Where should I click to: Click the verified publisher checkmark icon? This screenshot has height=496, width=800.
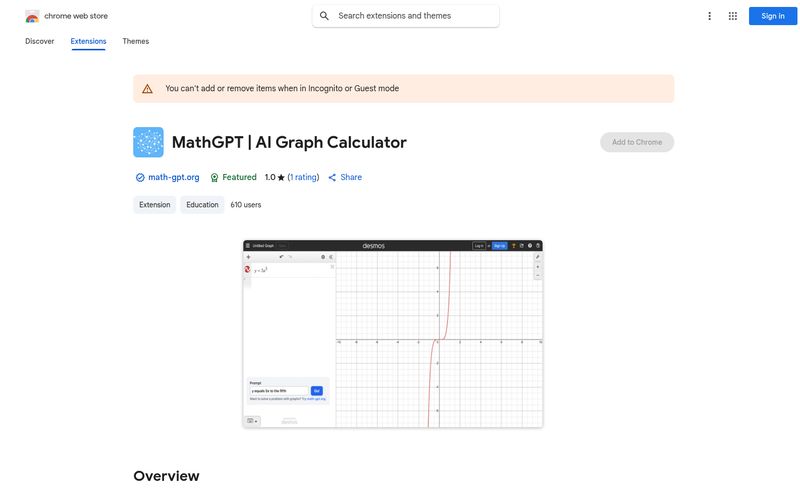coord(140,178)
